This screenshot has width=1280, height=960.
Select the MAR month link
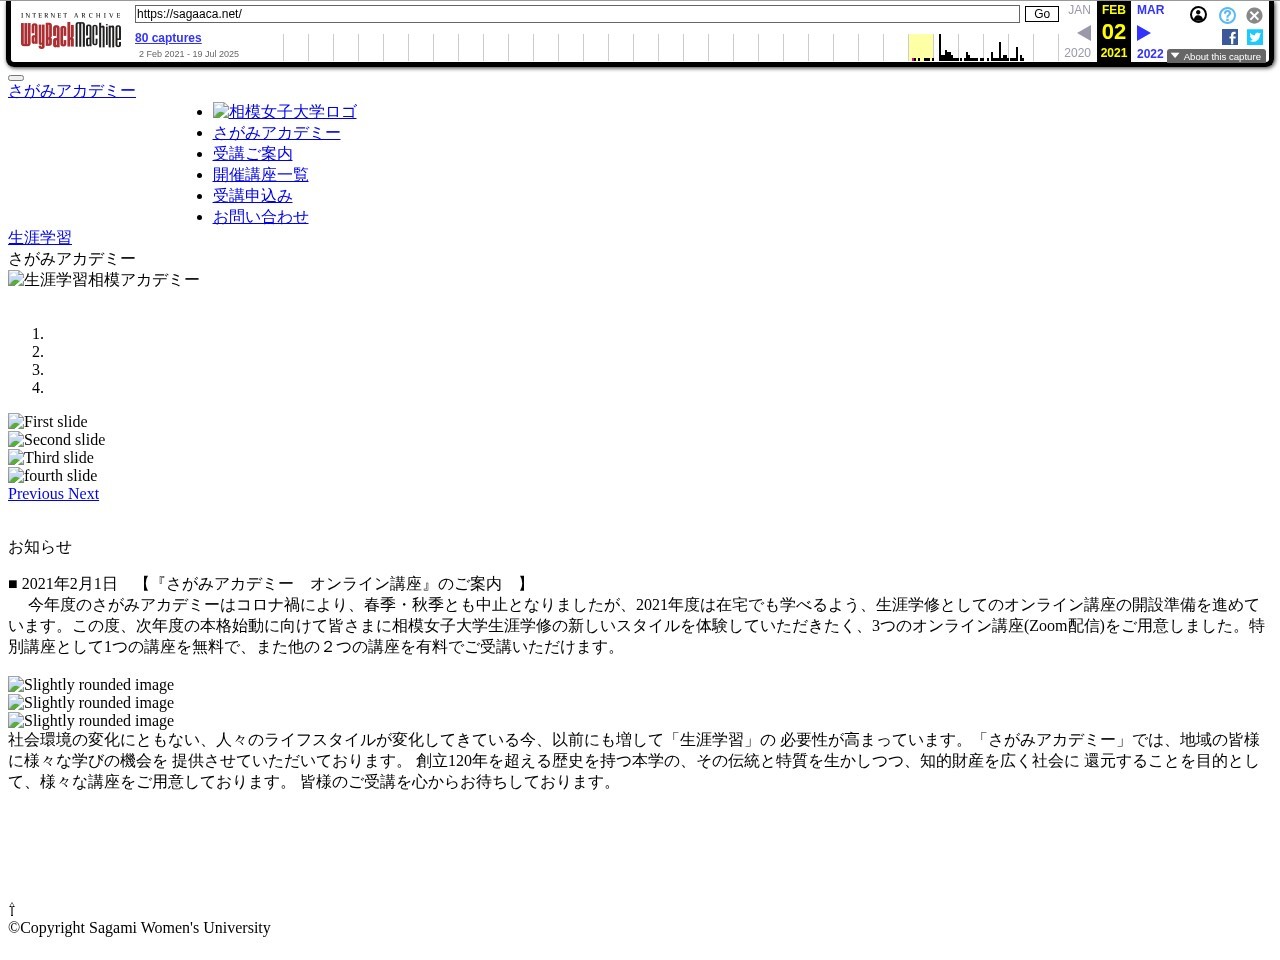[1150, 10]
